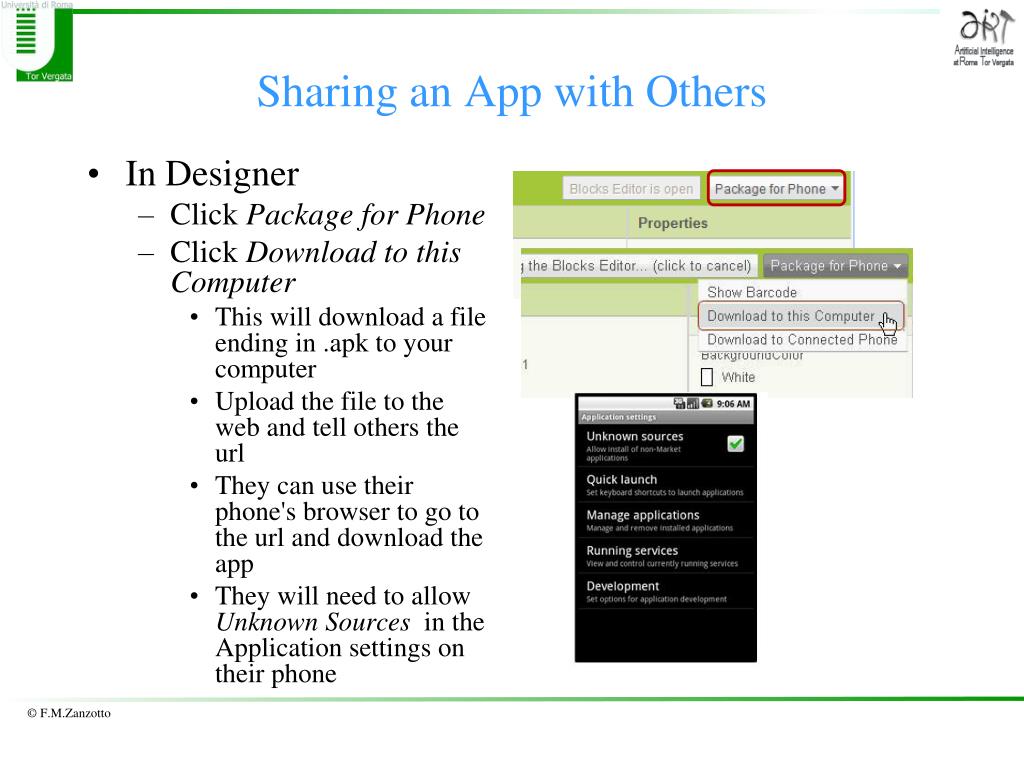This screenshot has width=1024, height=768.
Task: Click the Tor Vergata university logo
Action: pyautogui.click(x=37, y=41)
